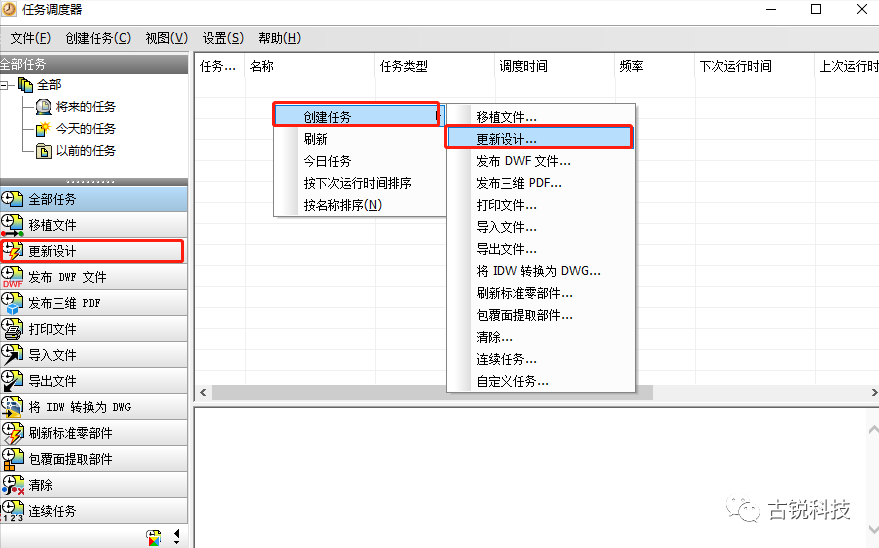The width and height of the screenshot is (879, 548).
Task: Select 包覆面提取部件... in the submenu
Action: [x=541, y=315]
